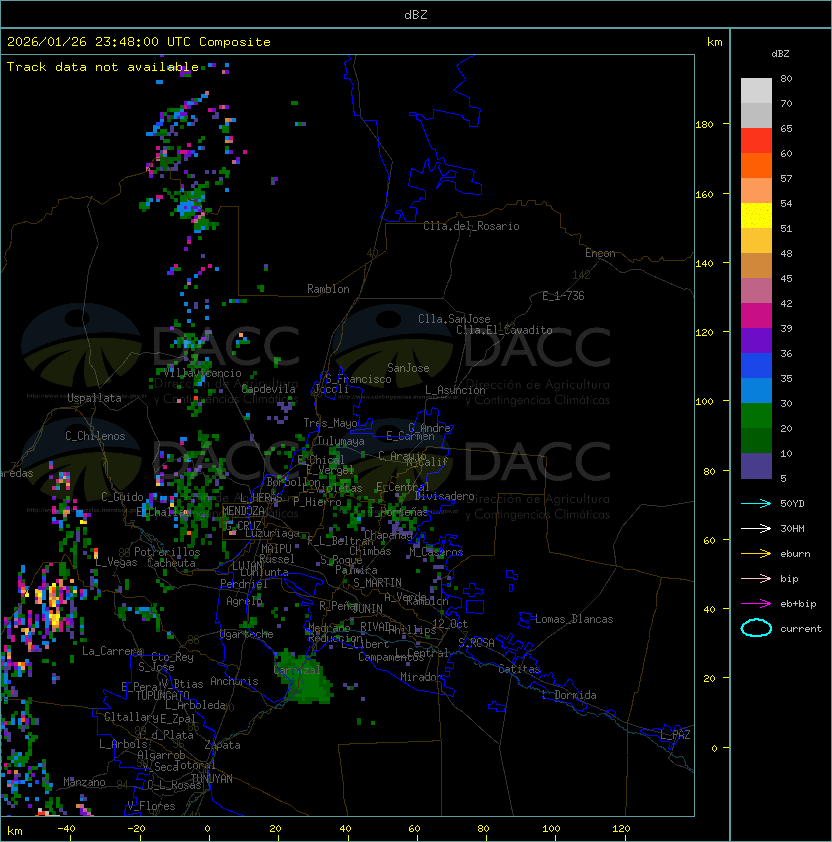
Task: Click the Clla.del_Rosario map label
Action: pyautogui.click(x=471, y=226)
